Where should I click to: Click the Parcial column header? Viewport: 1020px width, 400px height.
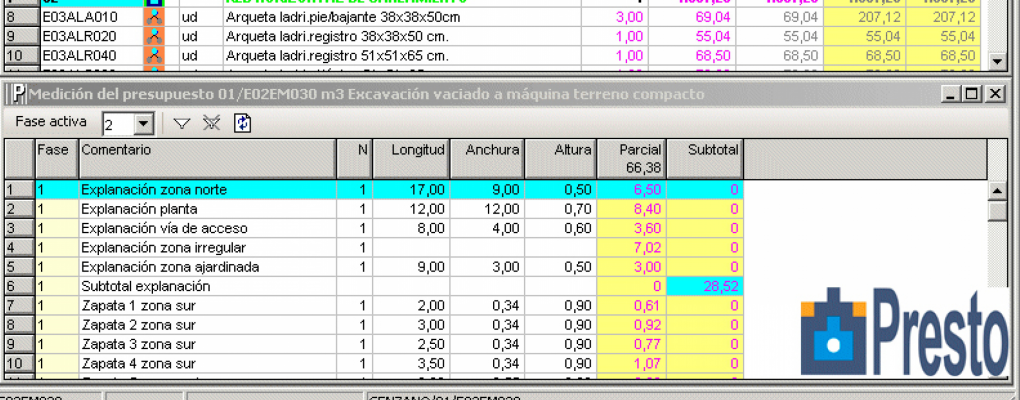click(630, 158)
